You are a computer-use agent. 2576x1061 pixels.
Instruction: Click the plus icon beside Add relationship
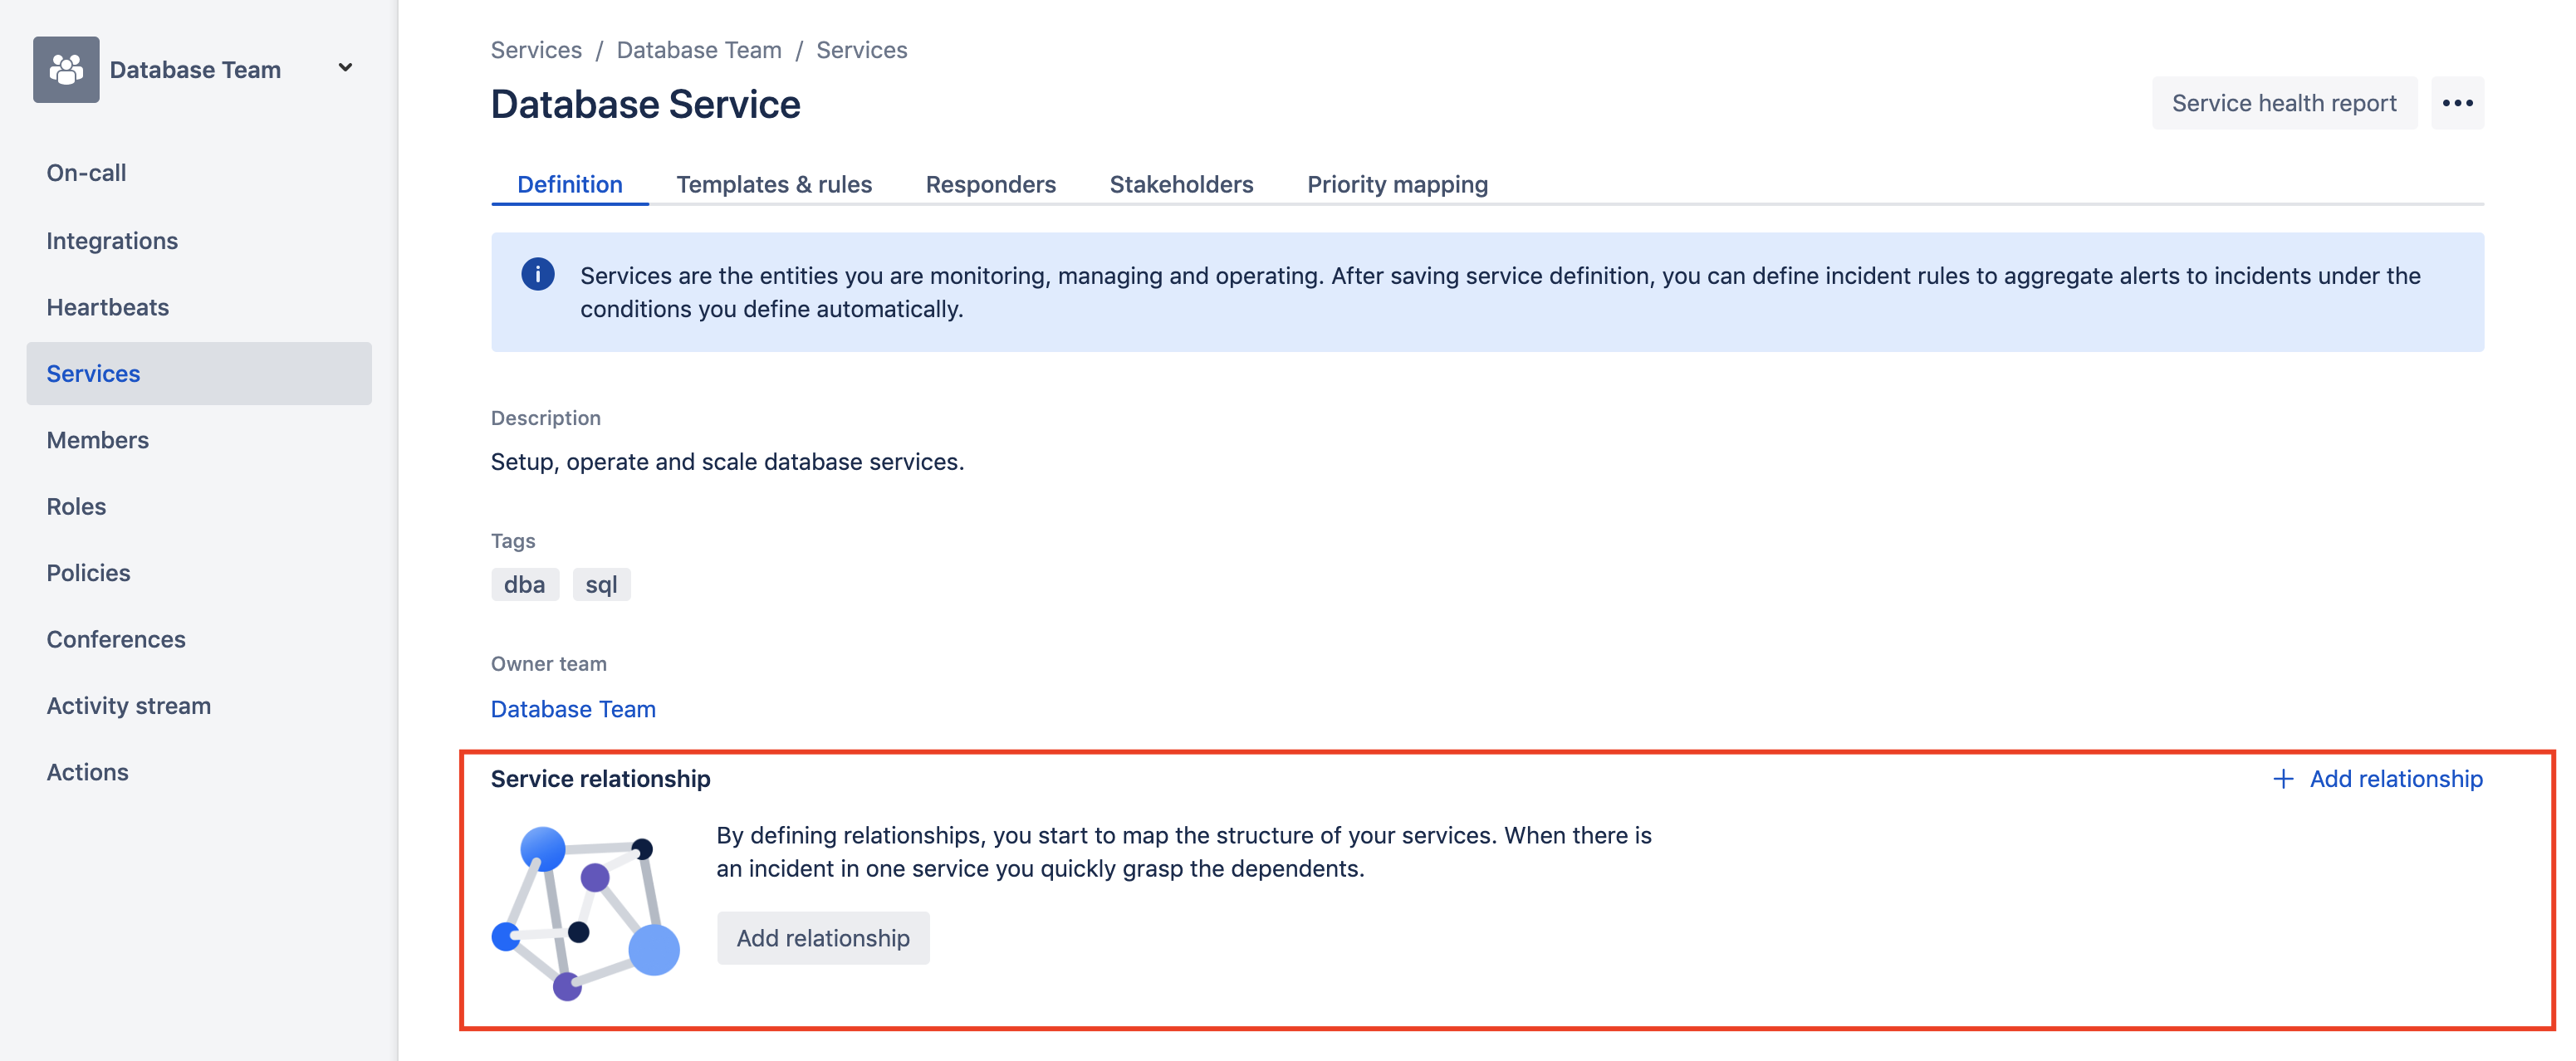tap(2282, 779)
